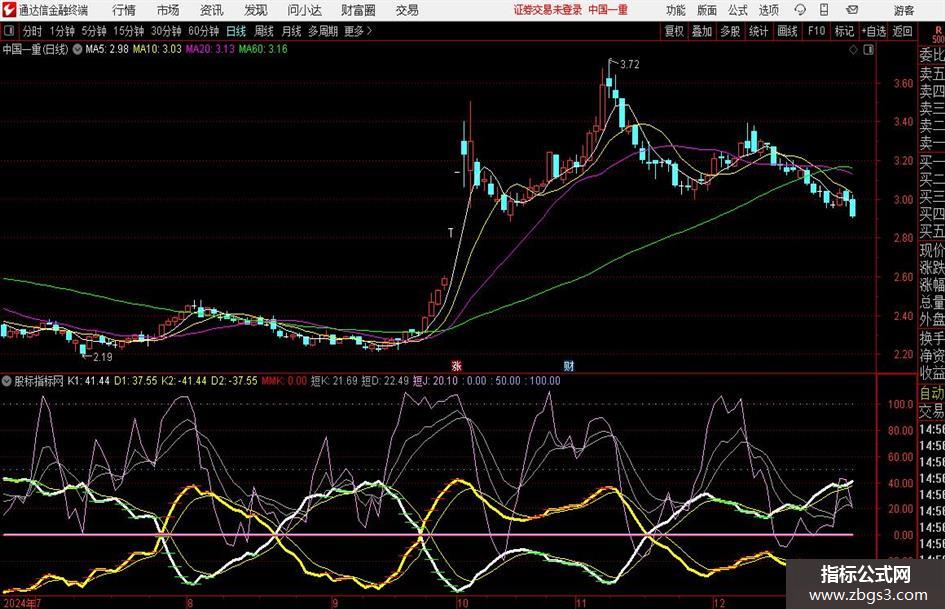Screen dimensions: 945x609
Task: Open the 问小达 menu
Action: 304,10
